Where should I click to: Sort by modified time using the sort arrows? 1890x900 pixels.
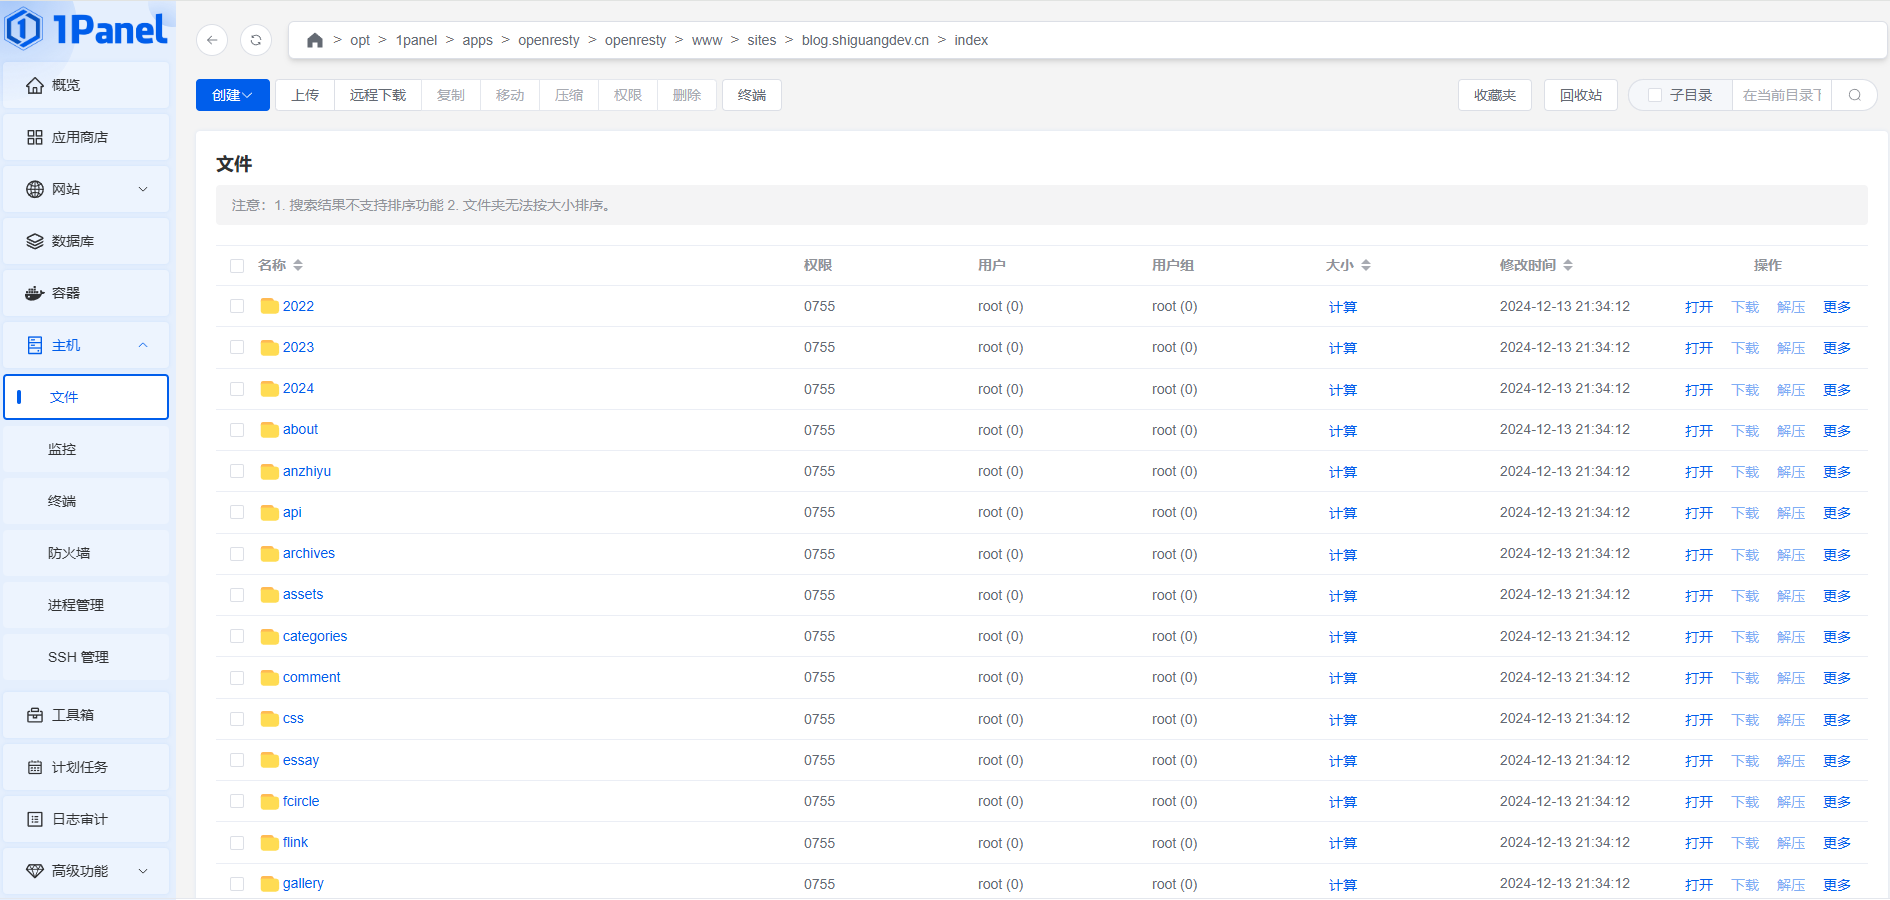tap(1568, 265)
